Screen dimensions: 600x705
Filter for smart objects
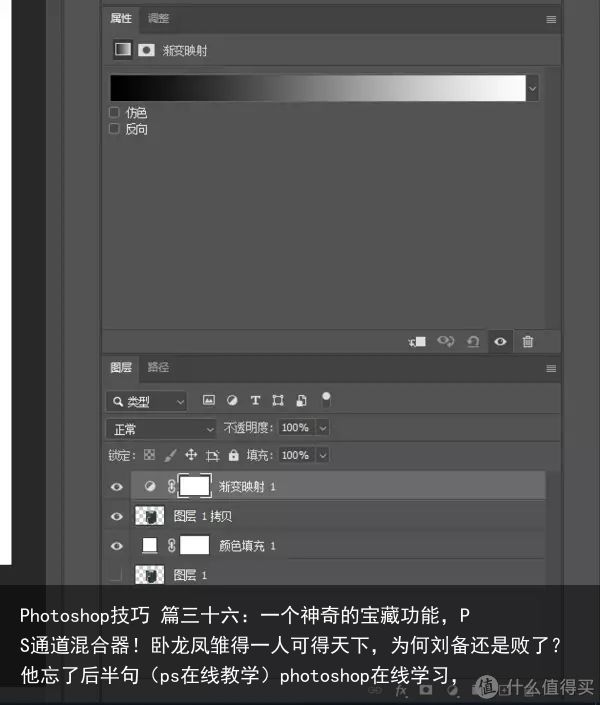click(301, 400)
